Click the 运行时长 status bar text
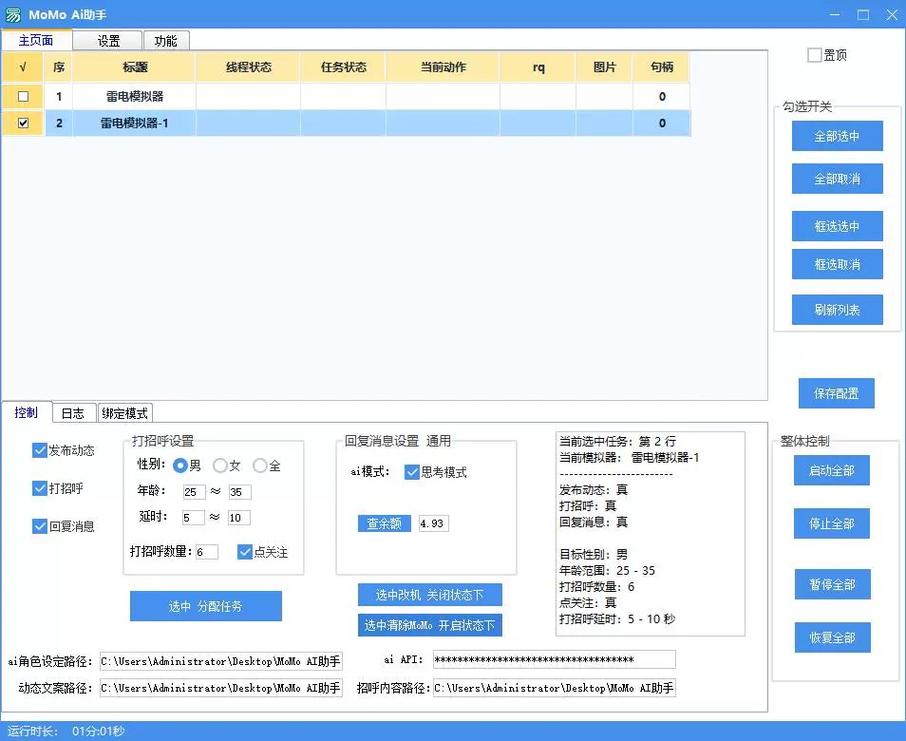The image size is (906, 741). (65, 731)
